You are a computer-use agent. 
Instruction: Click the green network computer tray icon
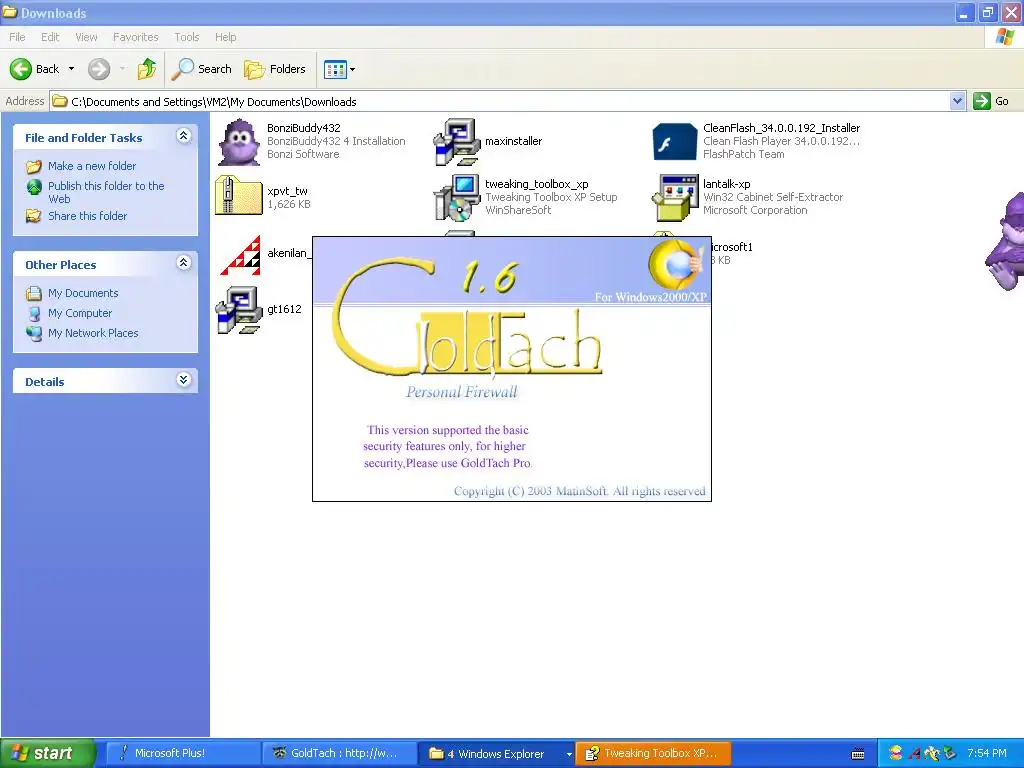(x=950, y=753)
